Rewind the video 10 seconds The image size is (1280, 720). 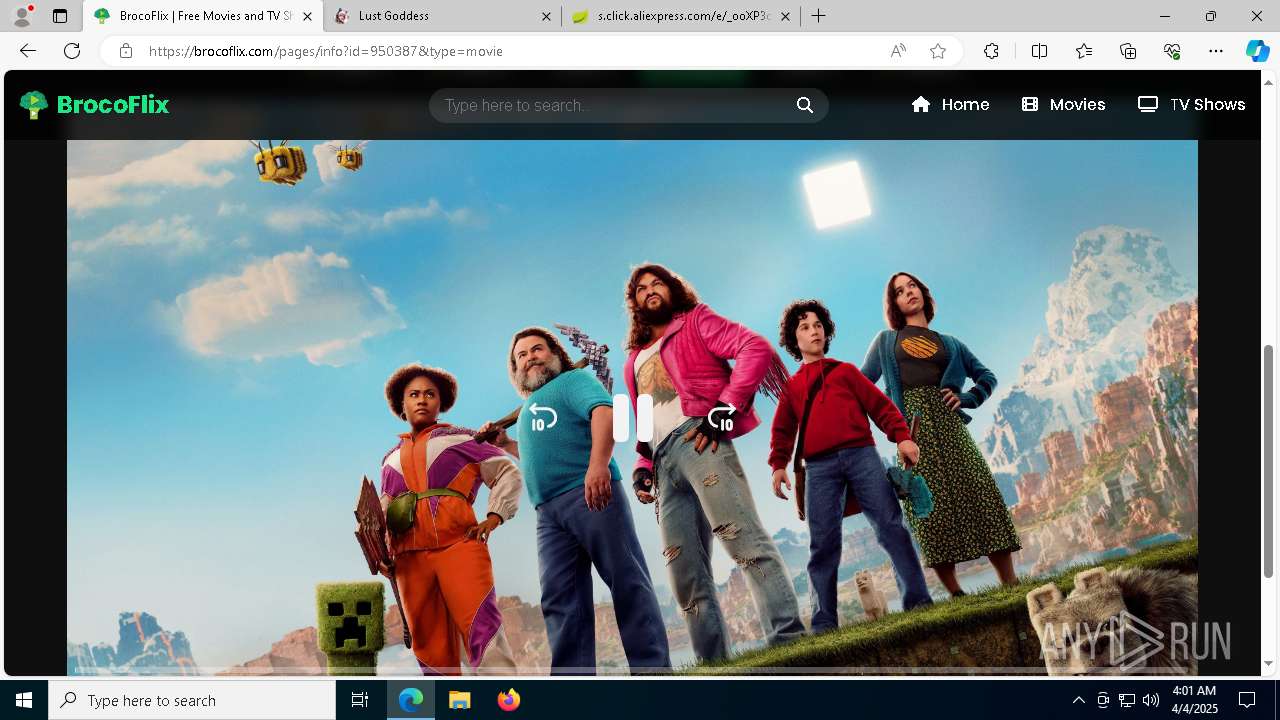tap(543, 417)
